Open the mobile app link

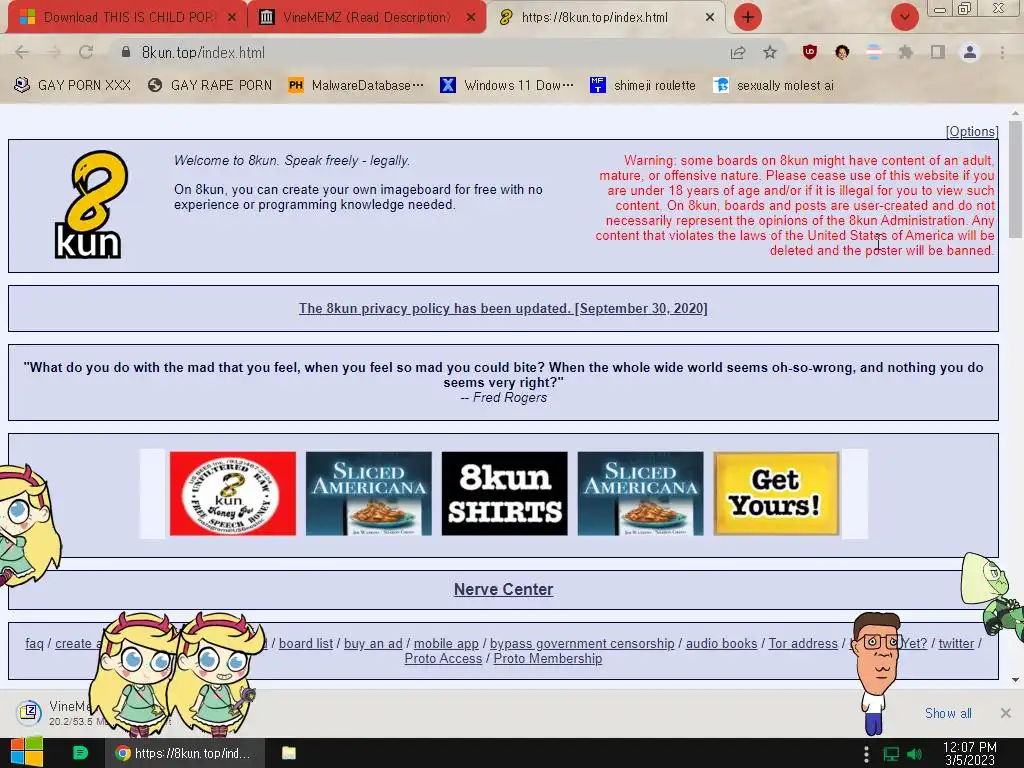446,643
